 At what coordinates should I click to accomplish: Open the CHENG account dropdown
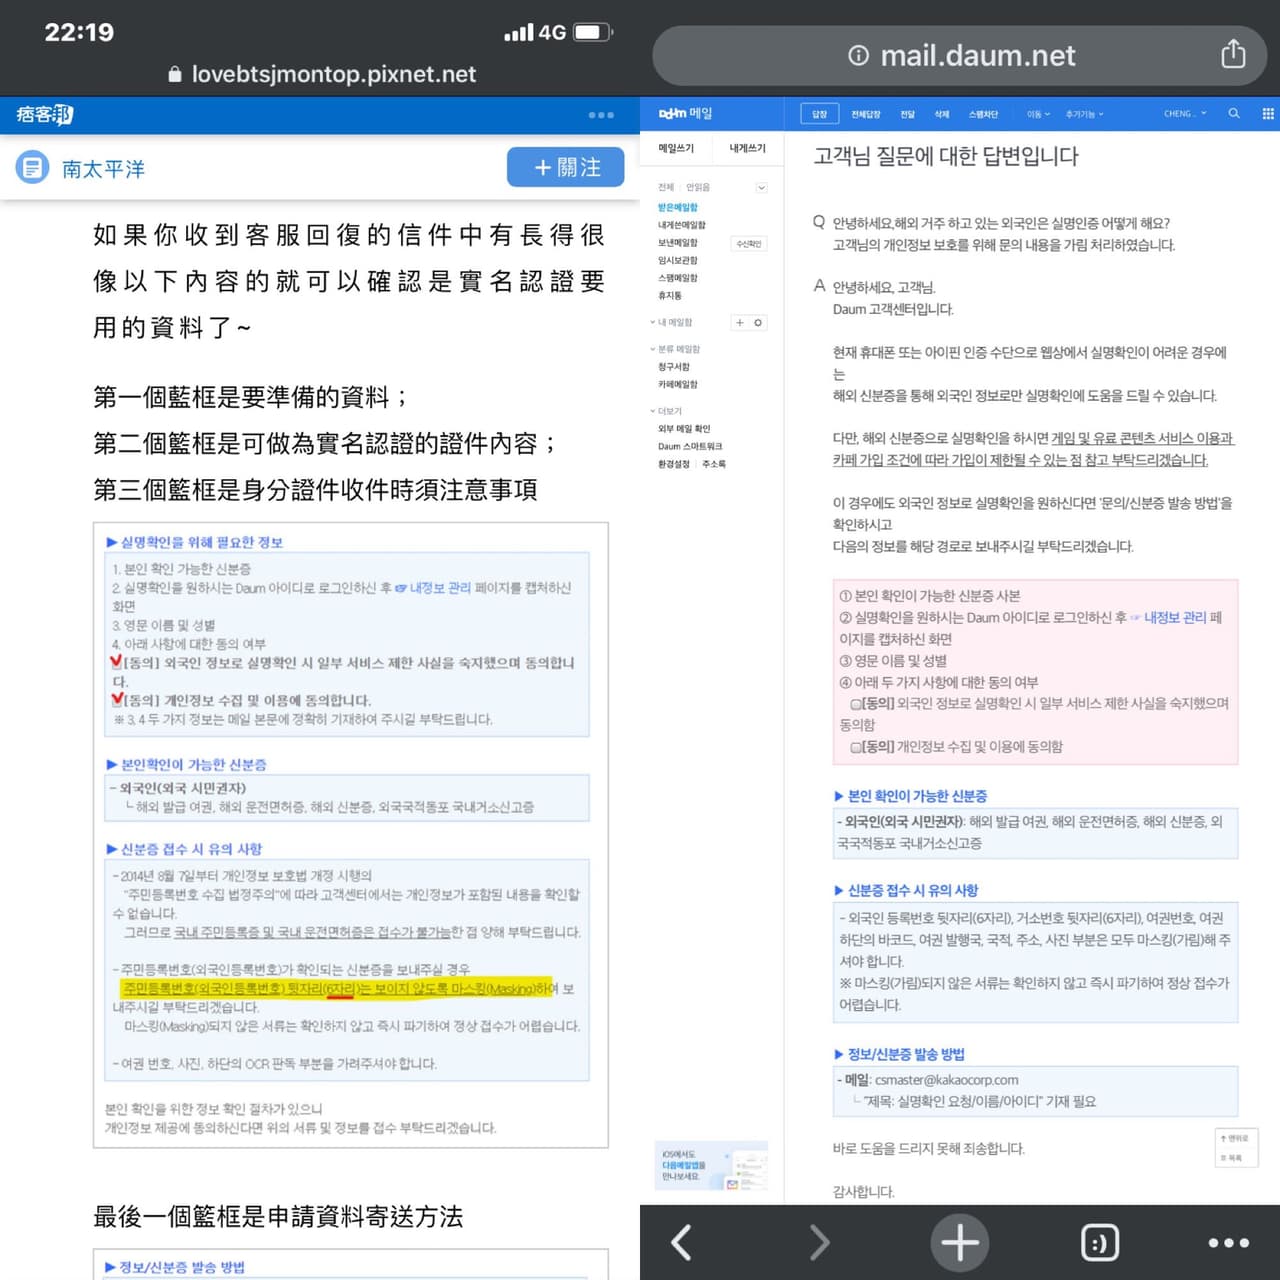click(x=1185, y=114)
